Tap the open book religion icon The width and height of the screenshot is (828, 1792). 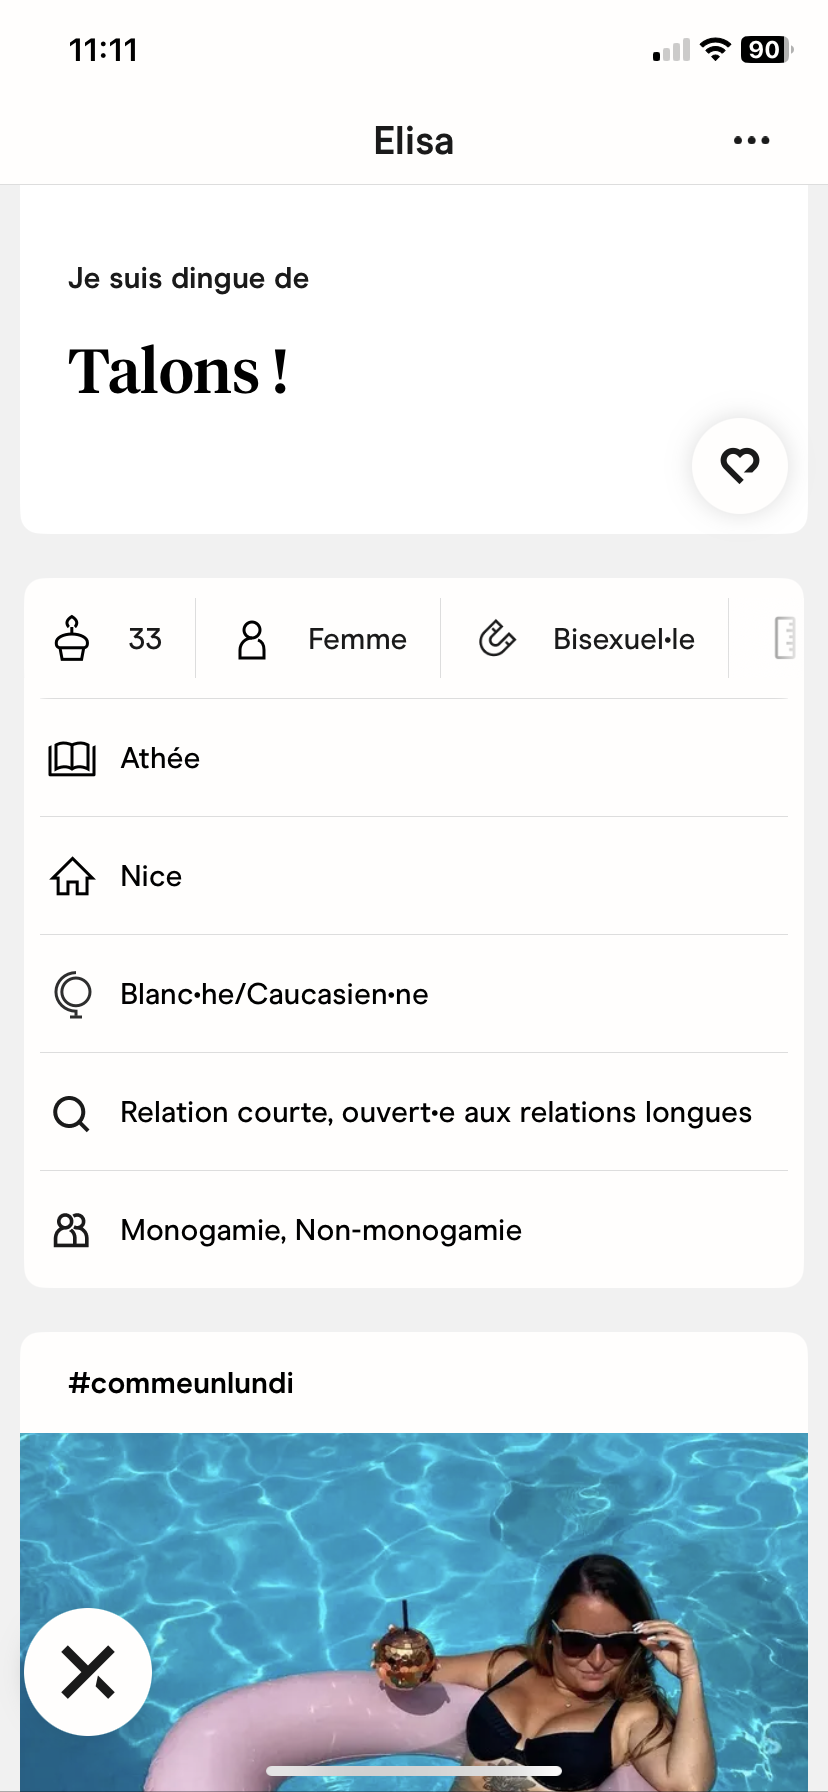tap(72, 759)
